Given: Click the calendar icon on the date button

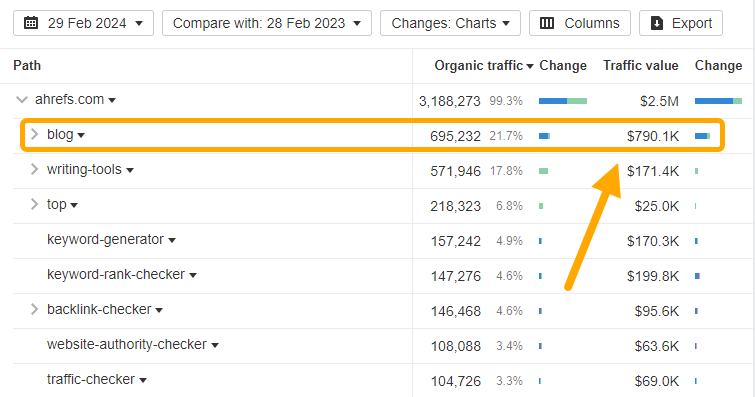Looking at the screenshot, I should coord(31,23).
